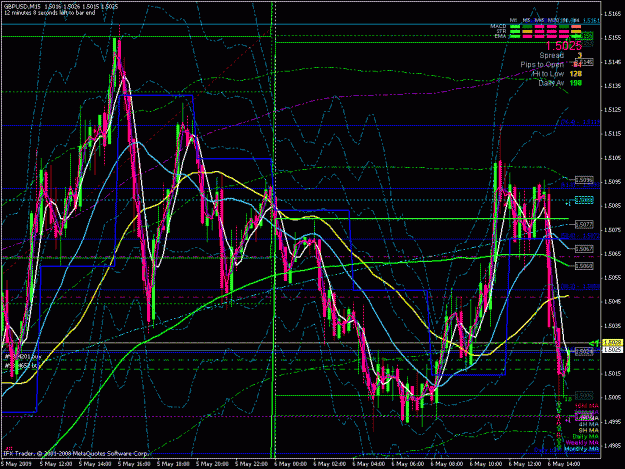Click the large pink 1.5025 price readout
The height and width of the screenshot is (469, 625).
click(563, 46)
